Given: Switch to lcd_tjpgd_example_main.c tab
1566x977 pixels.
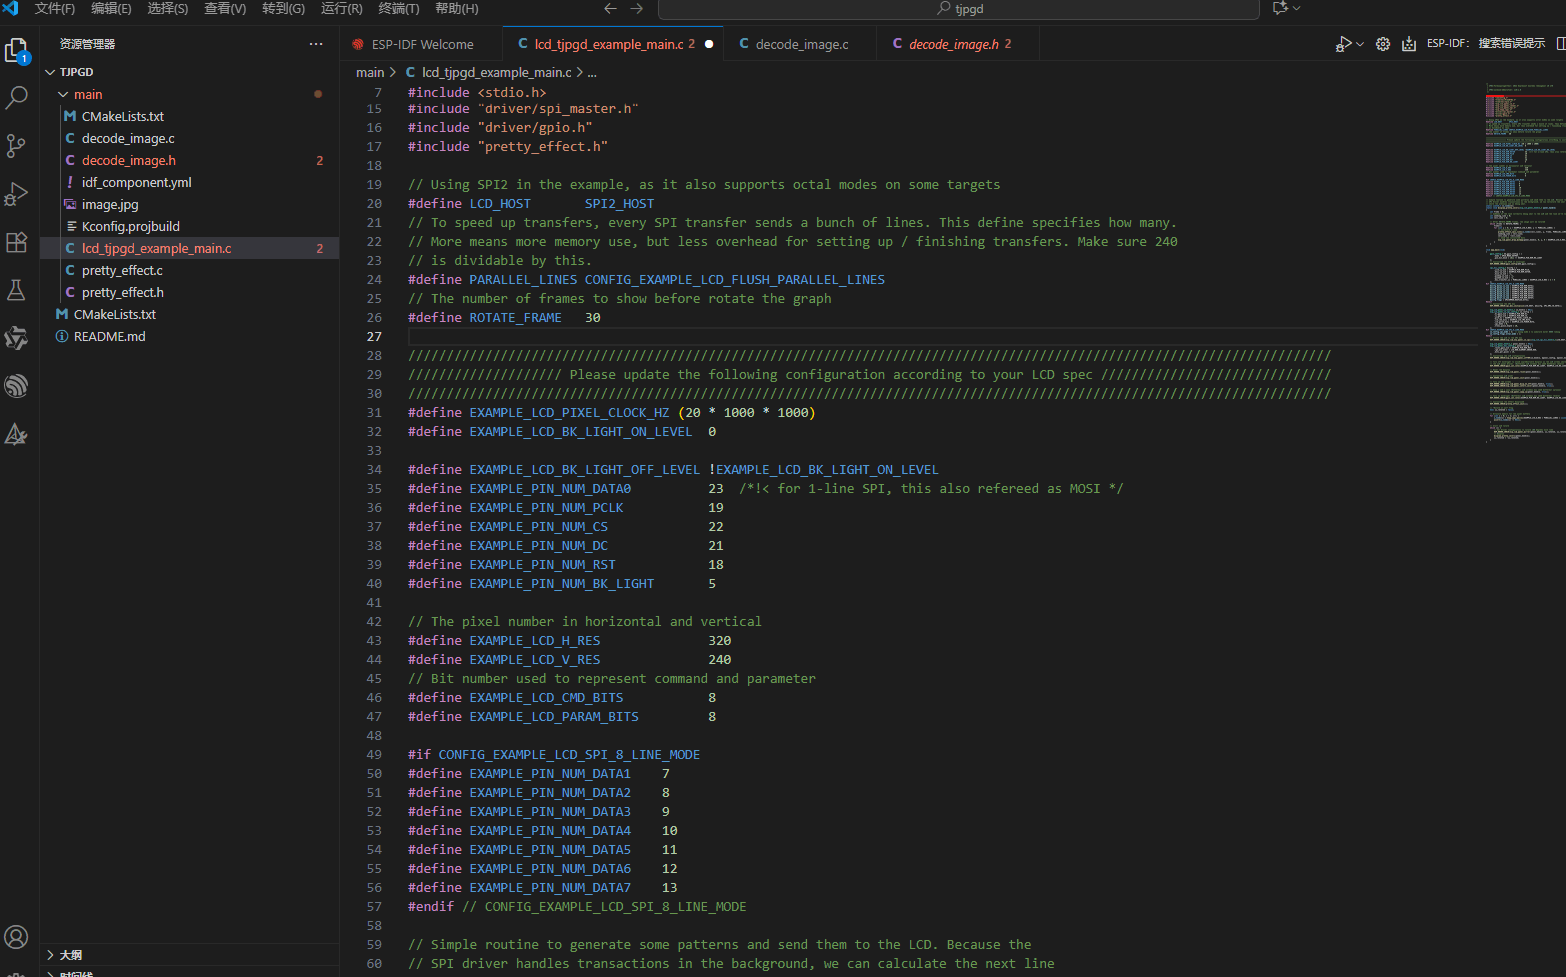Looking at the screenshot, I should click(612, 44).
